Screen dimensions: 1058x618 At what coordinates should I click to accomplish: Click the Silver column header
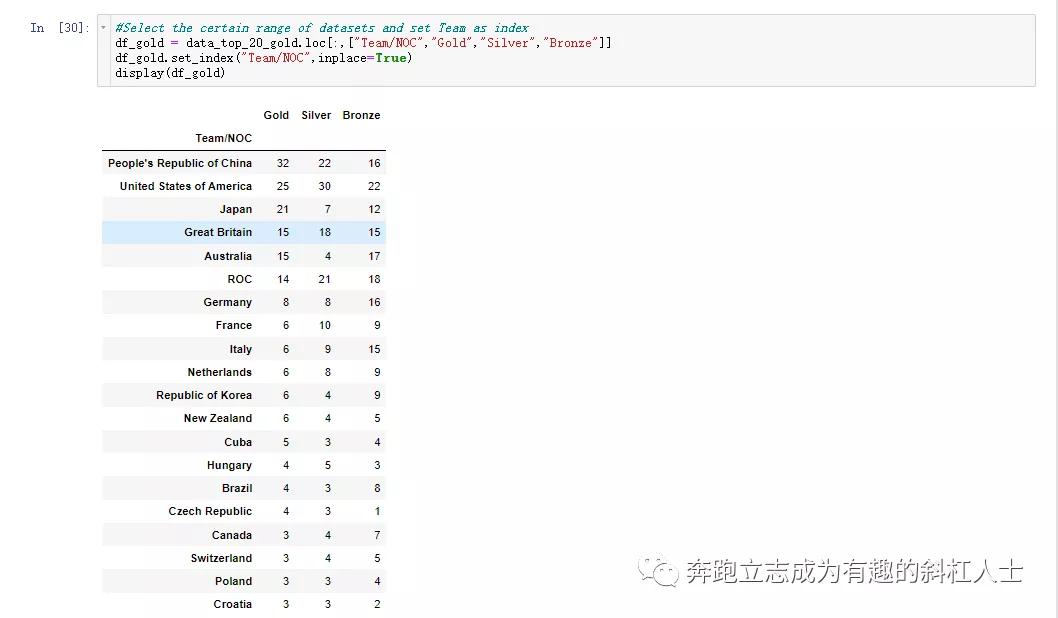[x=315, y=115]
